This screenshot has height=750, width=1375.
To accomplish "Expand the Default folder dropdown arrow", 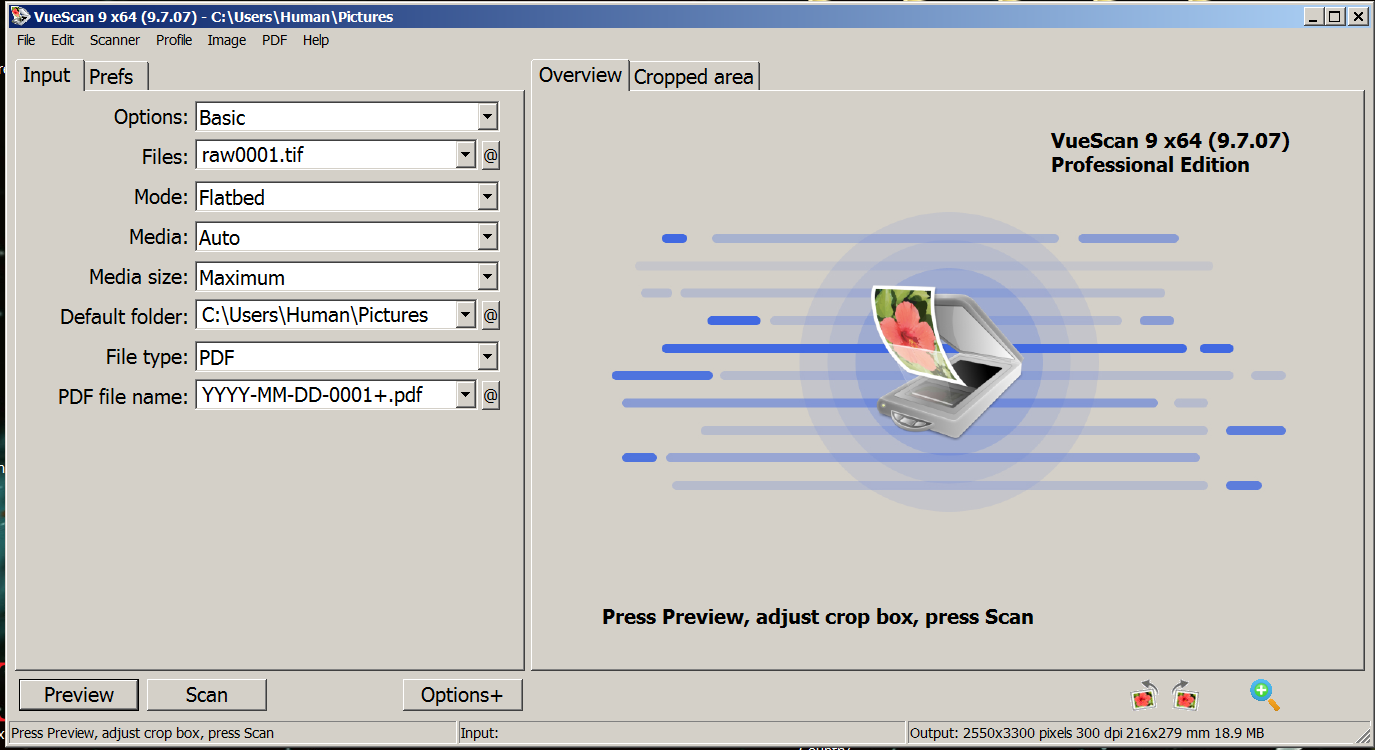I will click(465, 316).
